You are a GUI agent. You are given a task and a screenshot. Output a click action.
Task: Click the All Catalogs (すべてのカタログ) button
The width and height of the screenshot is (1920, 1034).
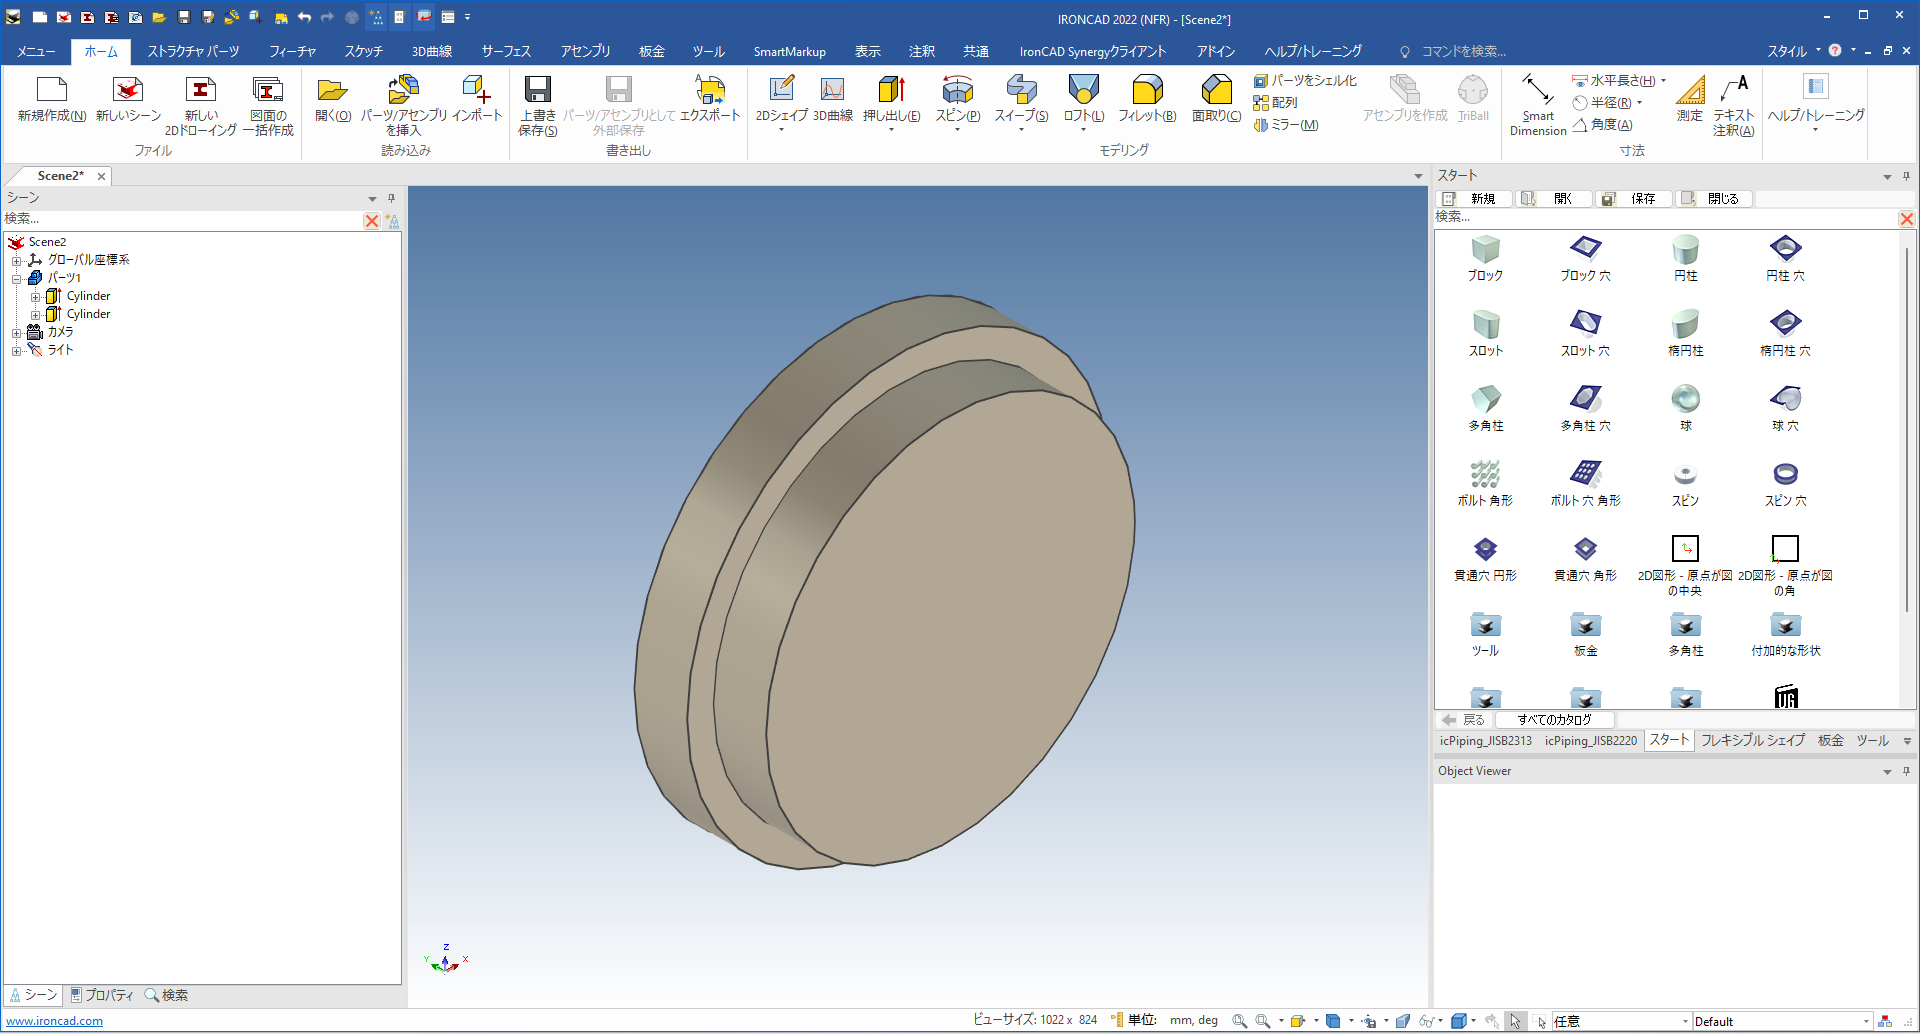(1554, 720)
